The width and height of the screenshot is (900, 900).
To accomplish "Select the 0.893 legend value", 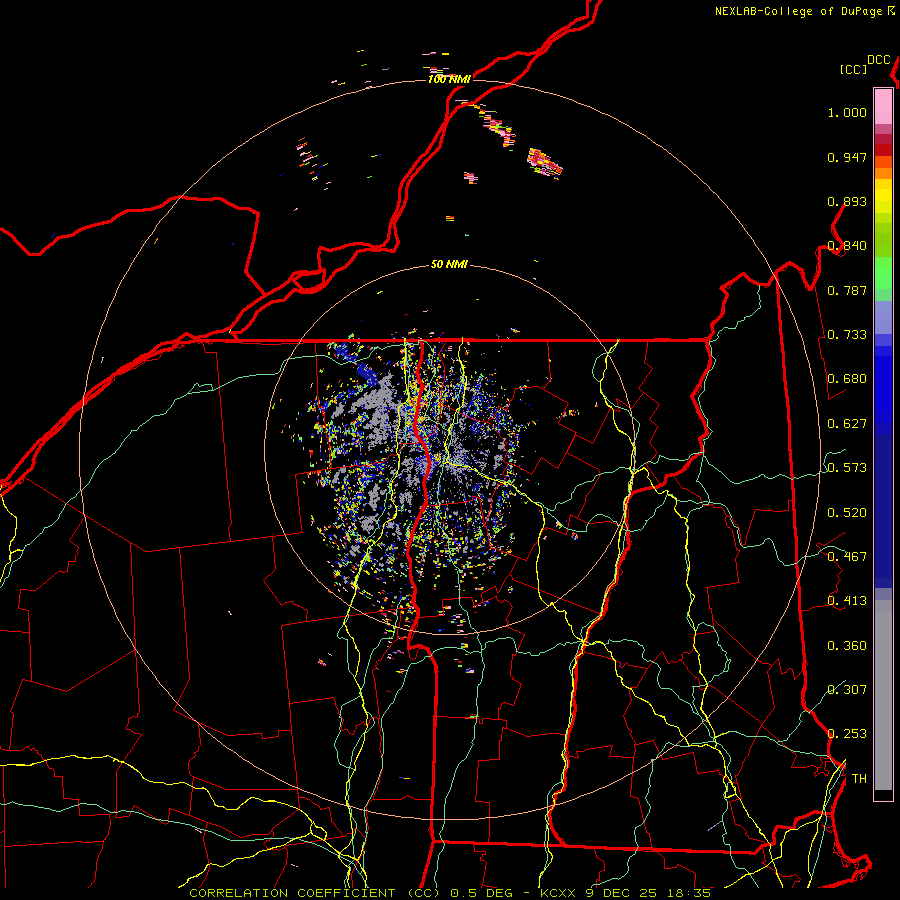I will coord(847,201).
